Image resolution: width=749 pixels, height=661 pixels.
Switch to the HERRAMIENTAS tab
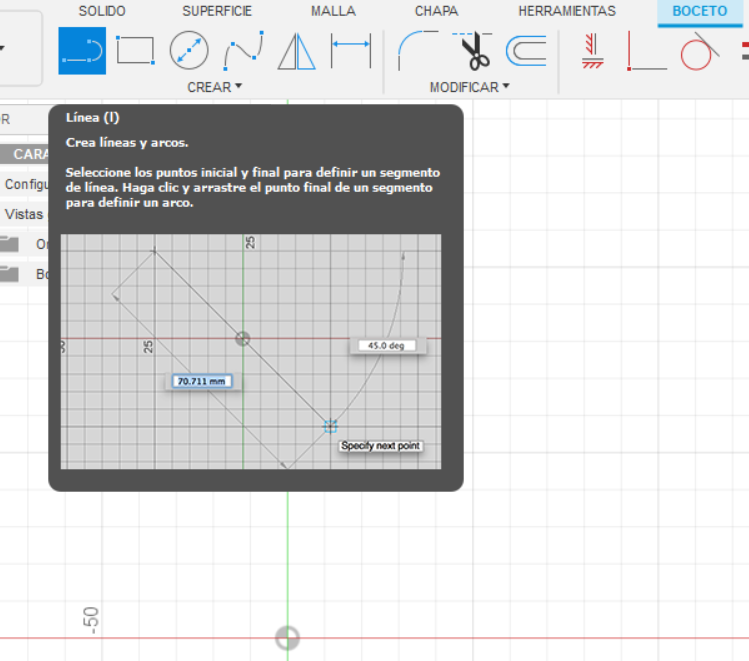567,11
